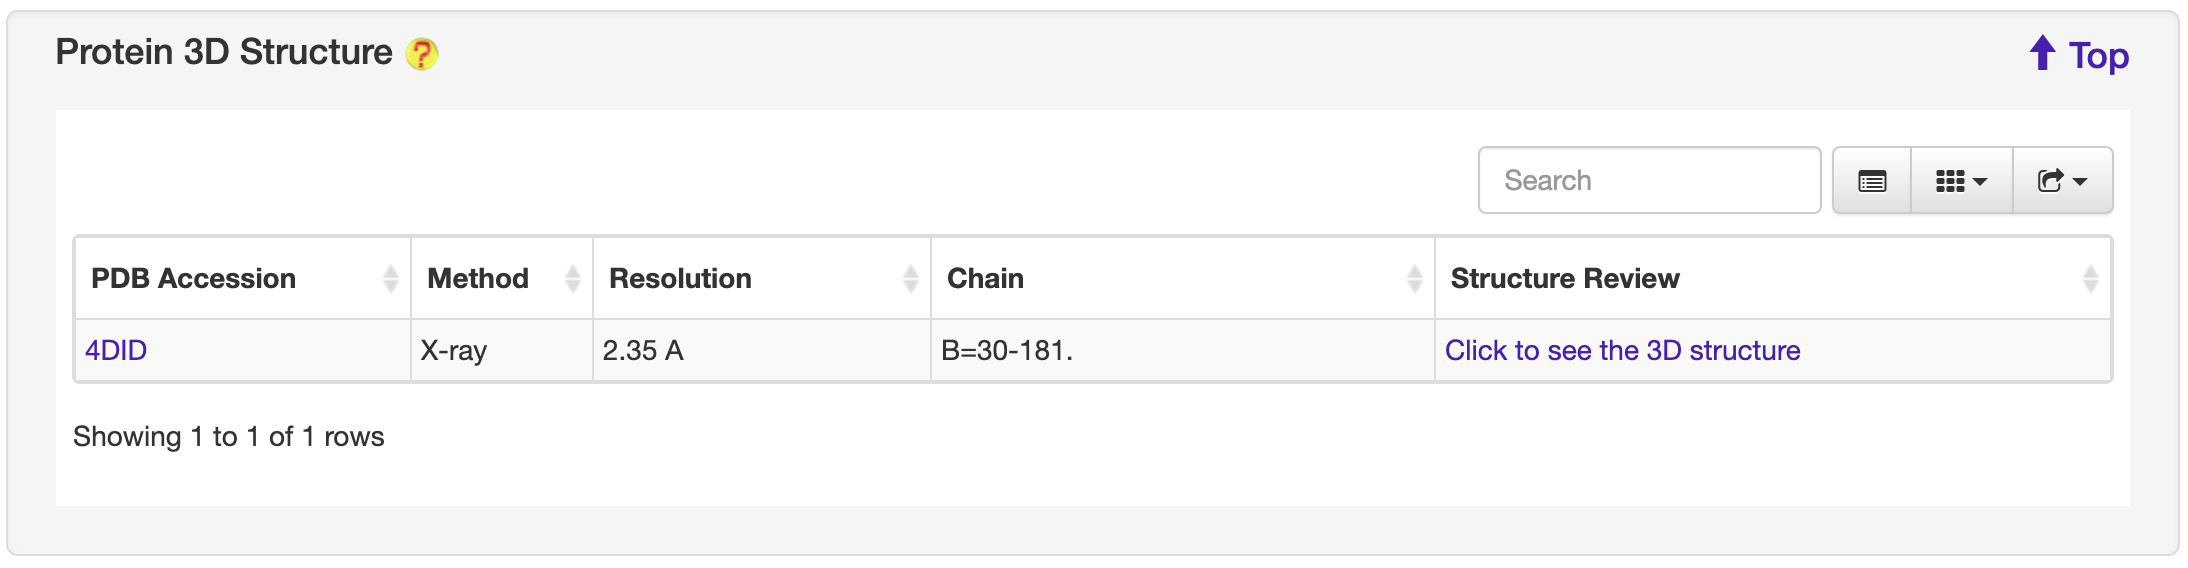Screen dimensions: 2188x568
Task: Sort table by Structure Review header text
Action: click(1565, 279)
